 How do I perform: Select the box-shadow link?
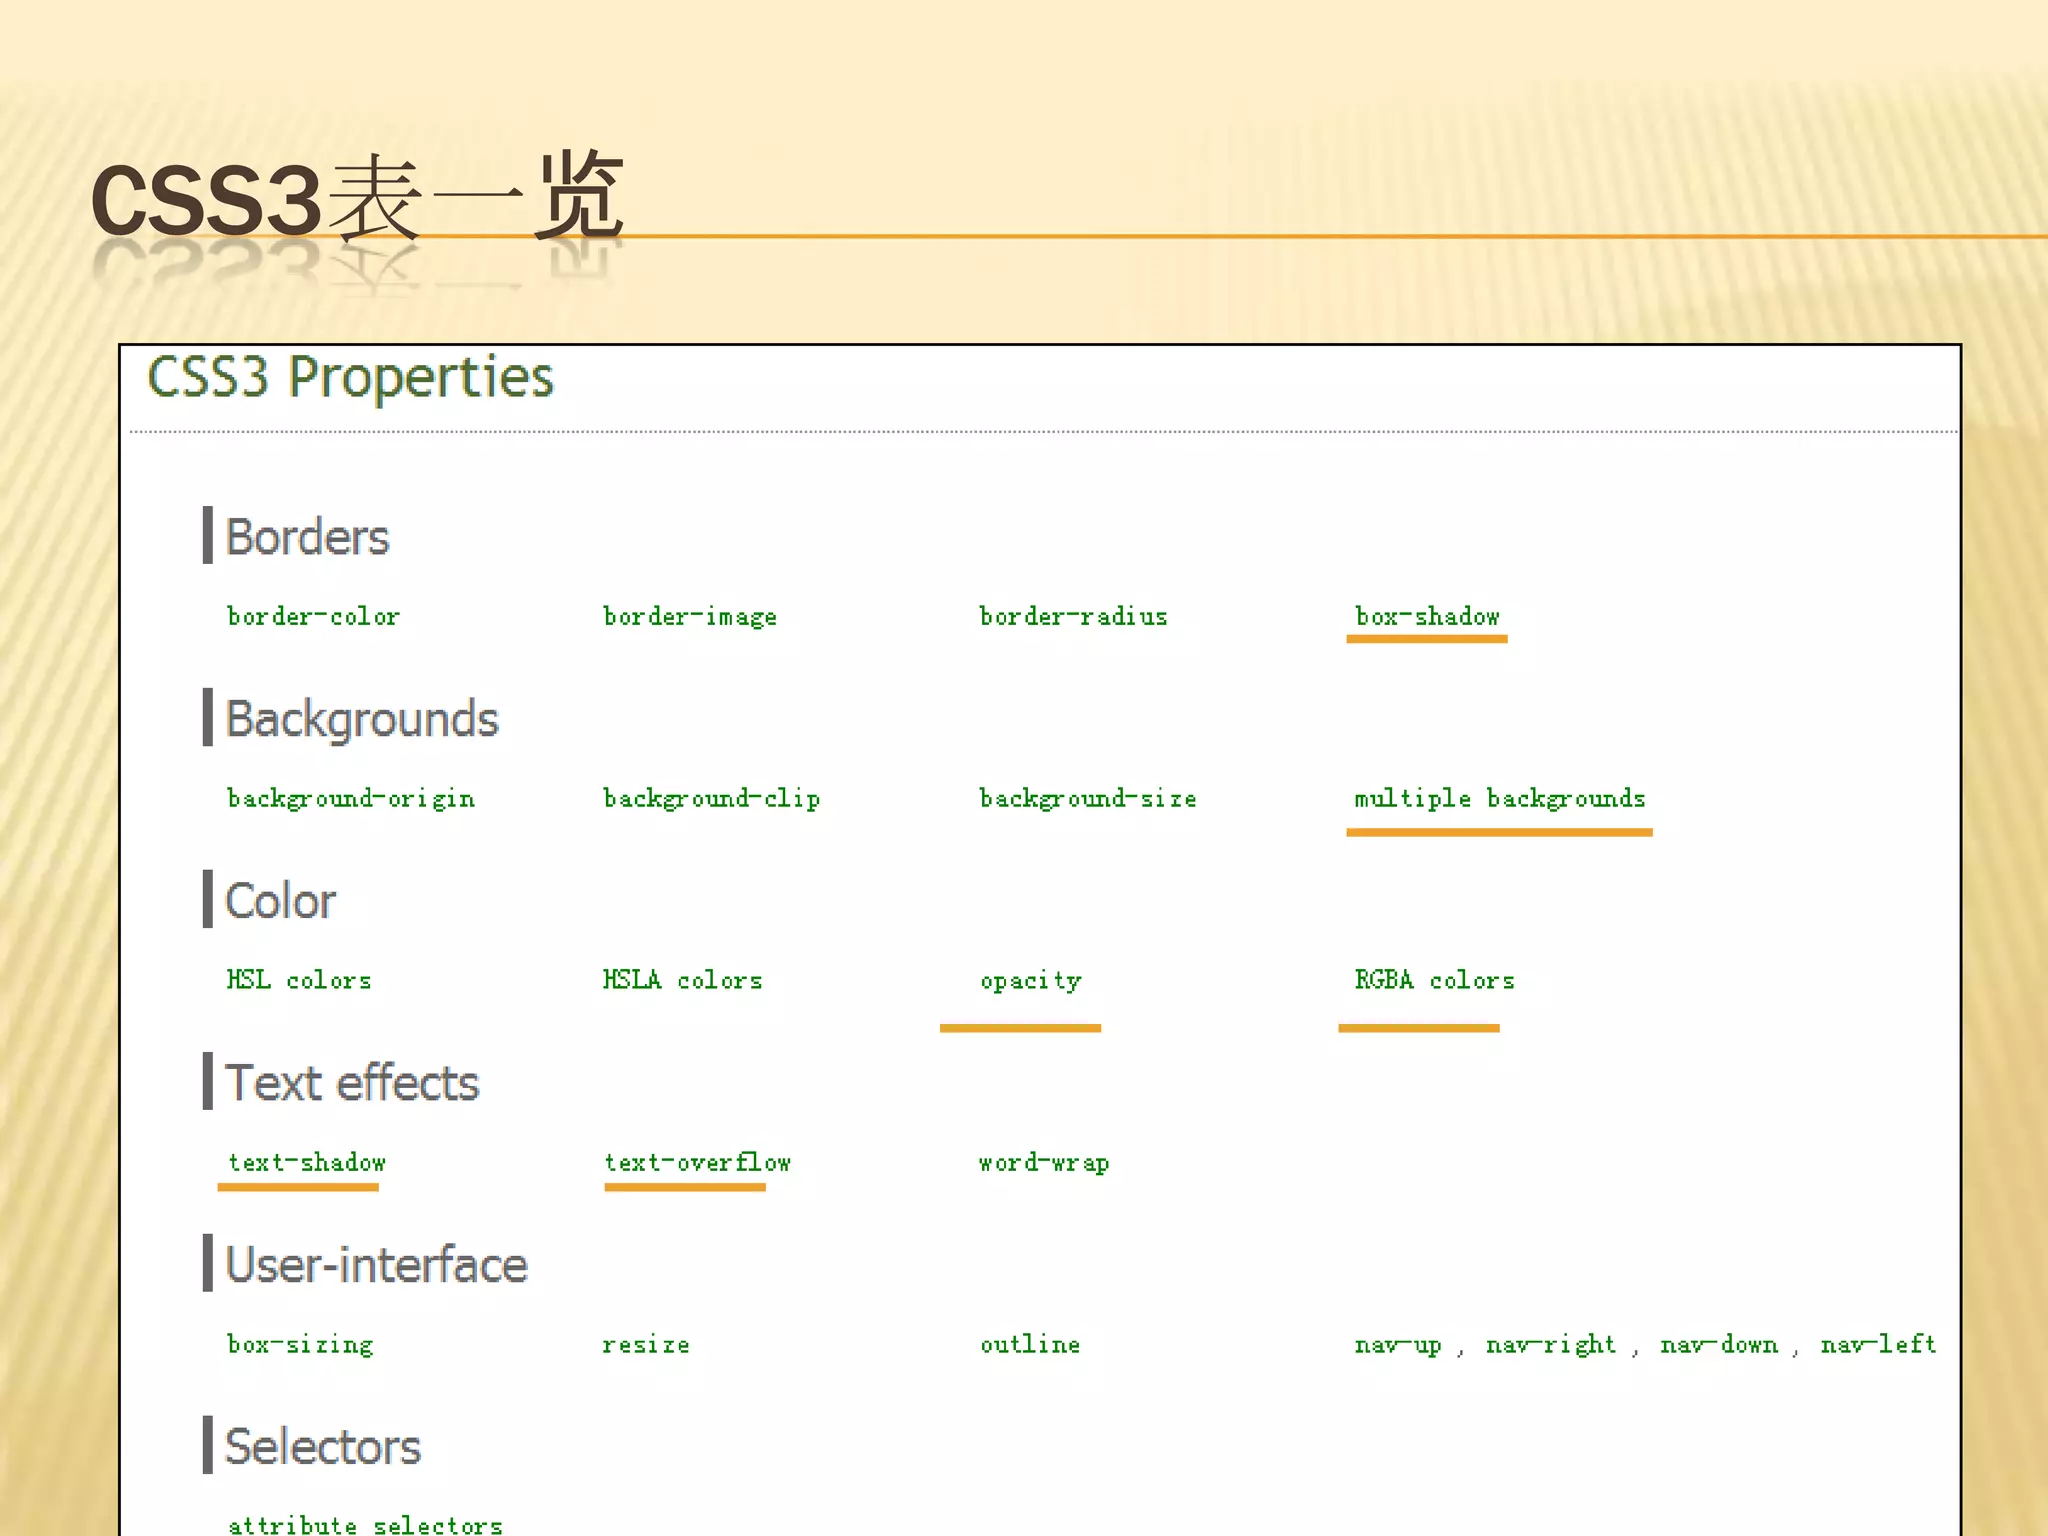(1427, 616)
